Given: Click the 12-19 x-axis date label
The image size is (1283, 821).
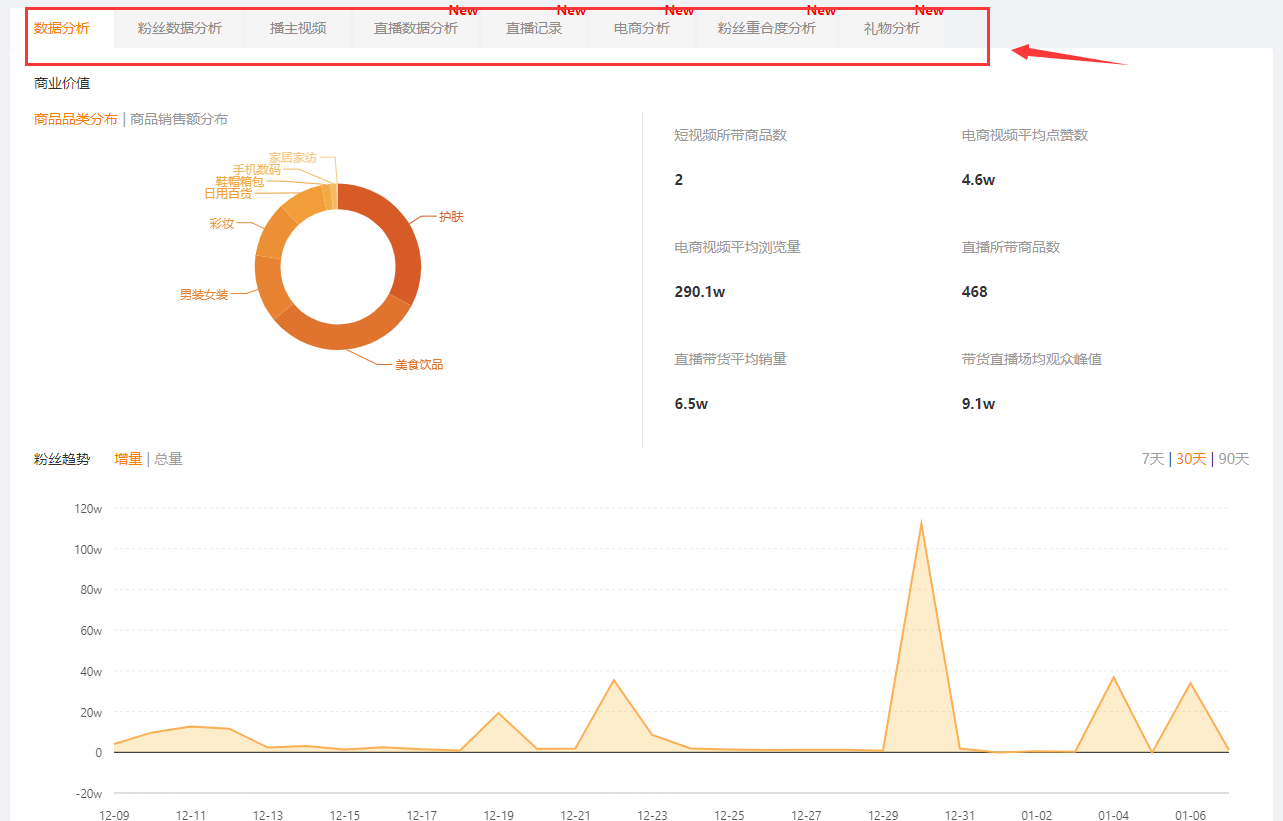Looking at the screenshot, I should pyautogui.click(x=498, y=816).
